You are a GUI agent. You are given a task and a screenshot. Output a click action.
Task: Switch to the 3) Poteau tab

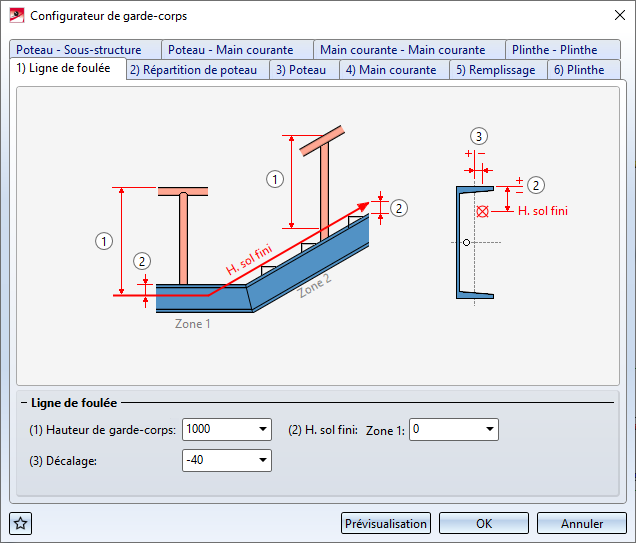click(305, 70)
